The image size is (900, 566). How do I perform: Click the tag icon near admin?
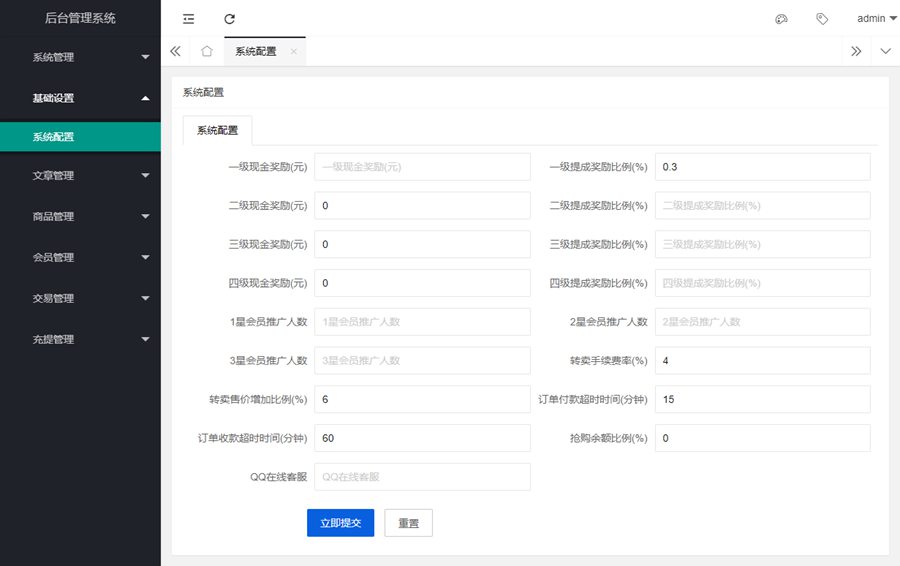(x=822, y=19)
